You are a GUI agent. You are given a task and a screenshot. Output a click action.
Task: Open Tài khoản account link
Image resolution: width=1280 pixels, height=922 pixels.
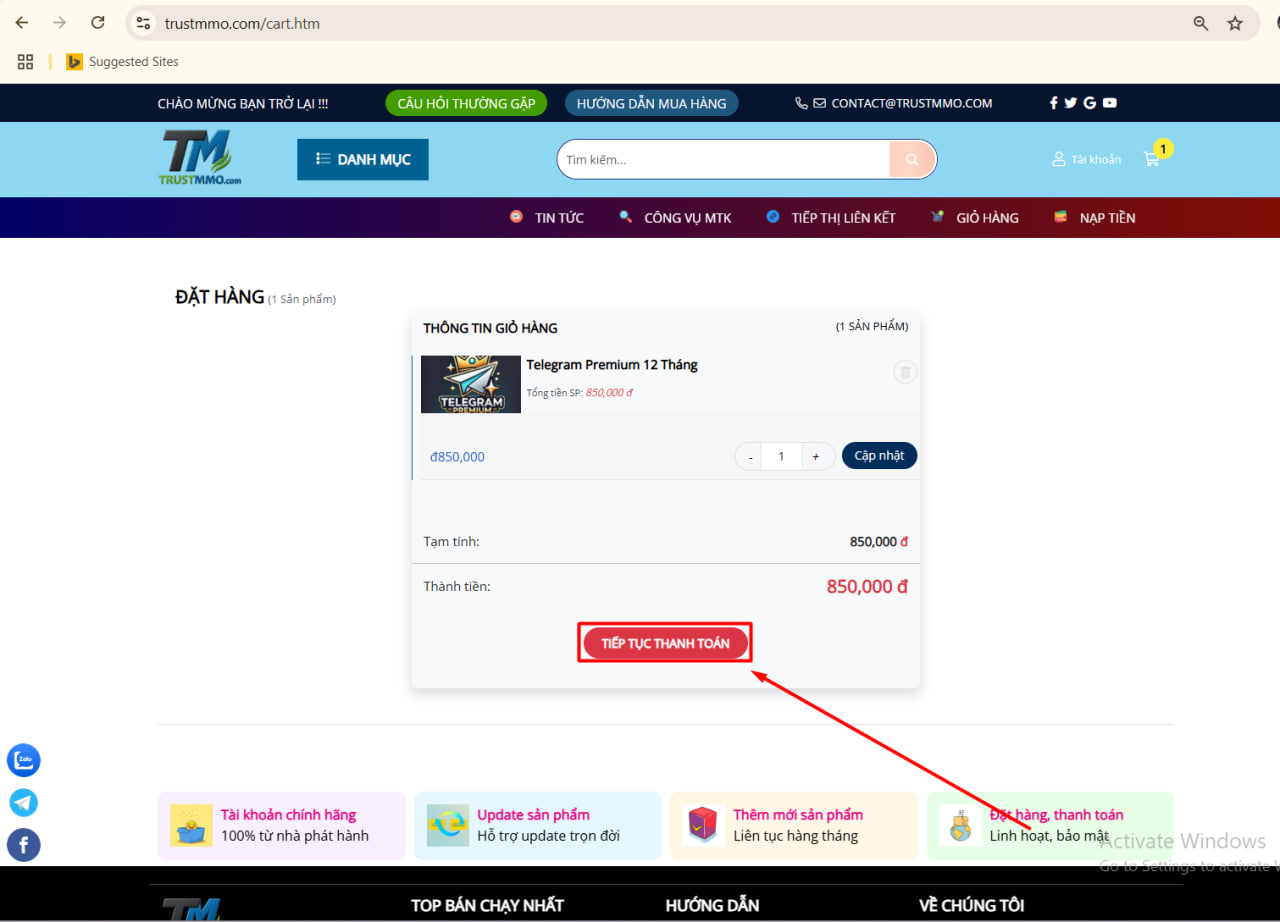tap(1086, 159)
